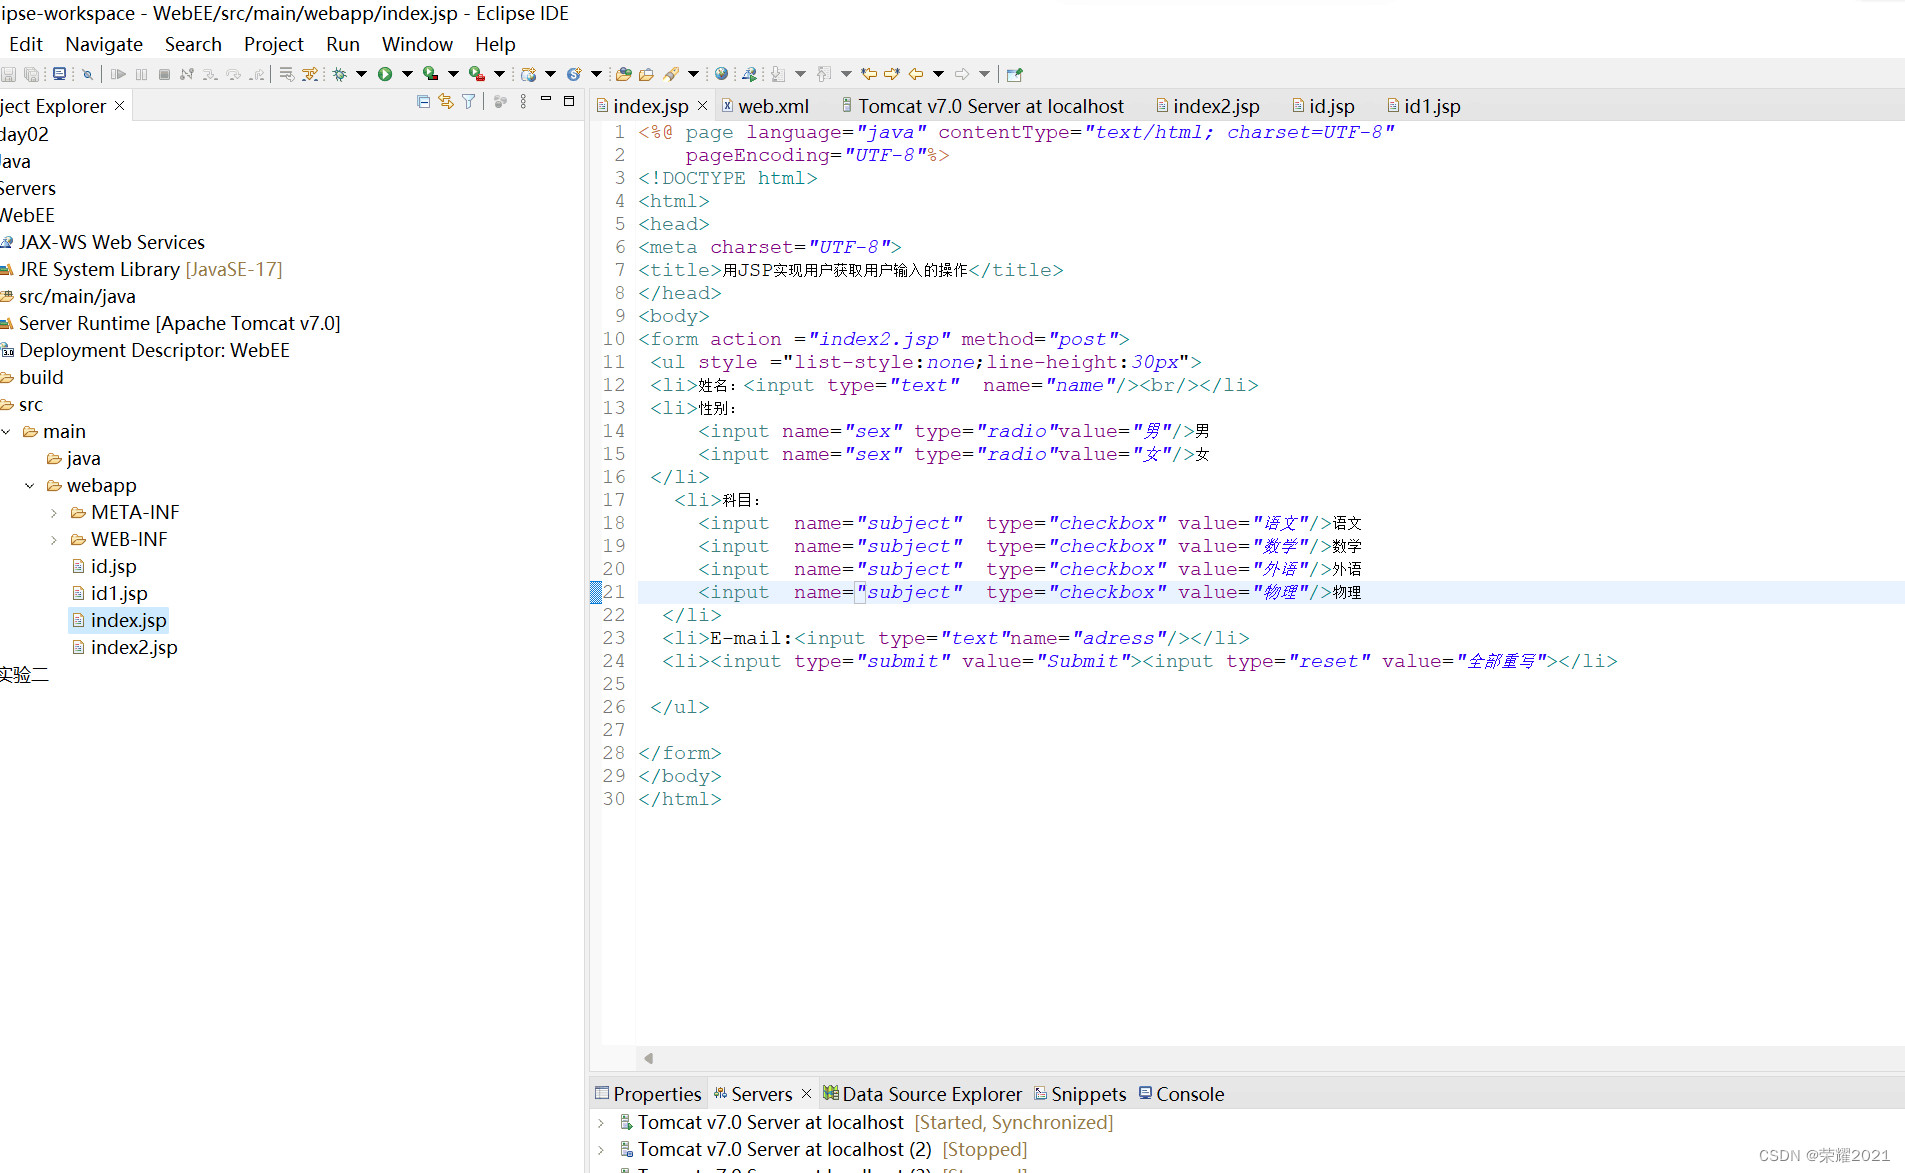Open the Data Source Explorer tab
The height and width of the screenshot is (1173, 1905).
922,1094
